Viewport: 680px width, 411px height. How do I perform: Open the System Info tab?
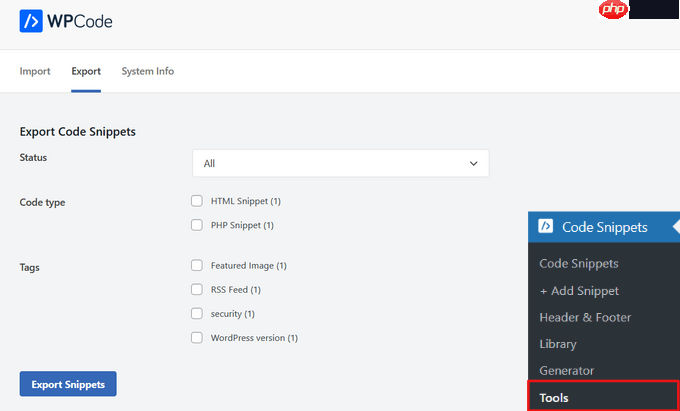pyautogui.click(x=147, y=72)
